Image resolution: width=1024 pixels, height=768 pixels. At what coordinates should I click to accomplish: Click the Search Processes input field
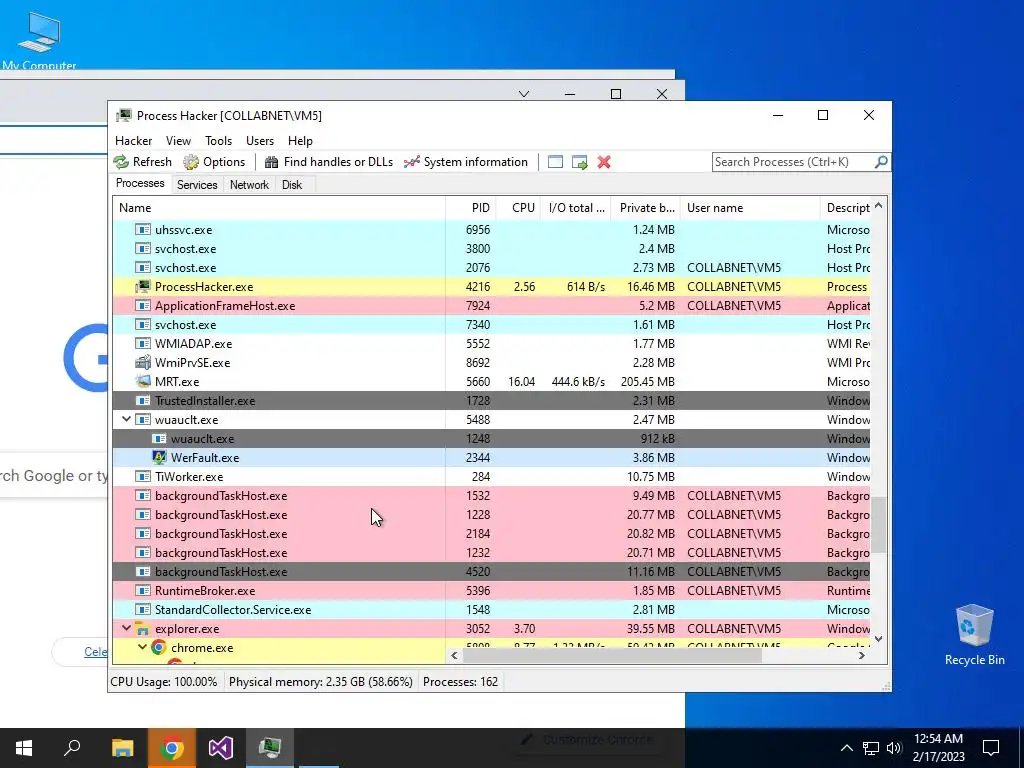[x=793, y=162]
